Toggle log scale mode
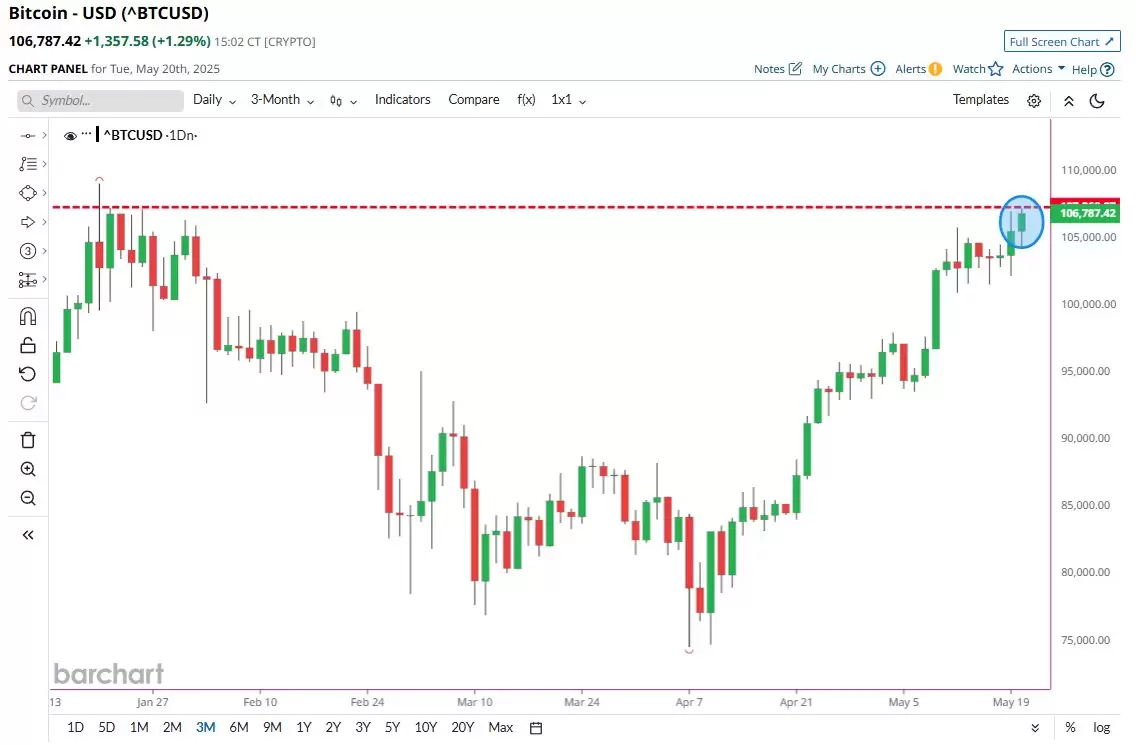Image resolution: width=1136 pixels, height=745 pixels. click(x=1101, y=728)
